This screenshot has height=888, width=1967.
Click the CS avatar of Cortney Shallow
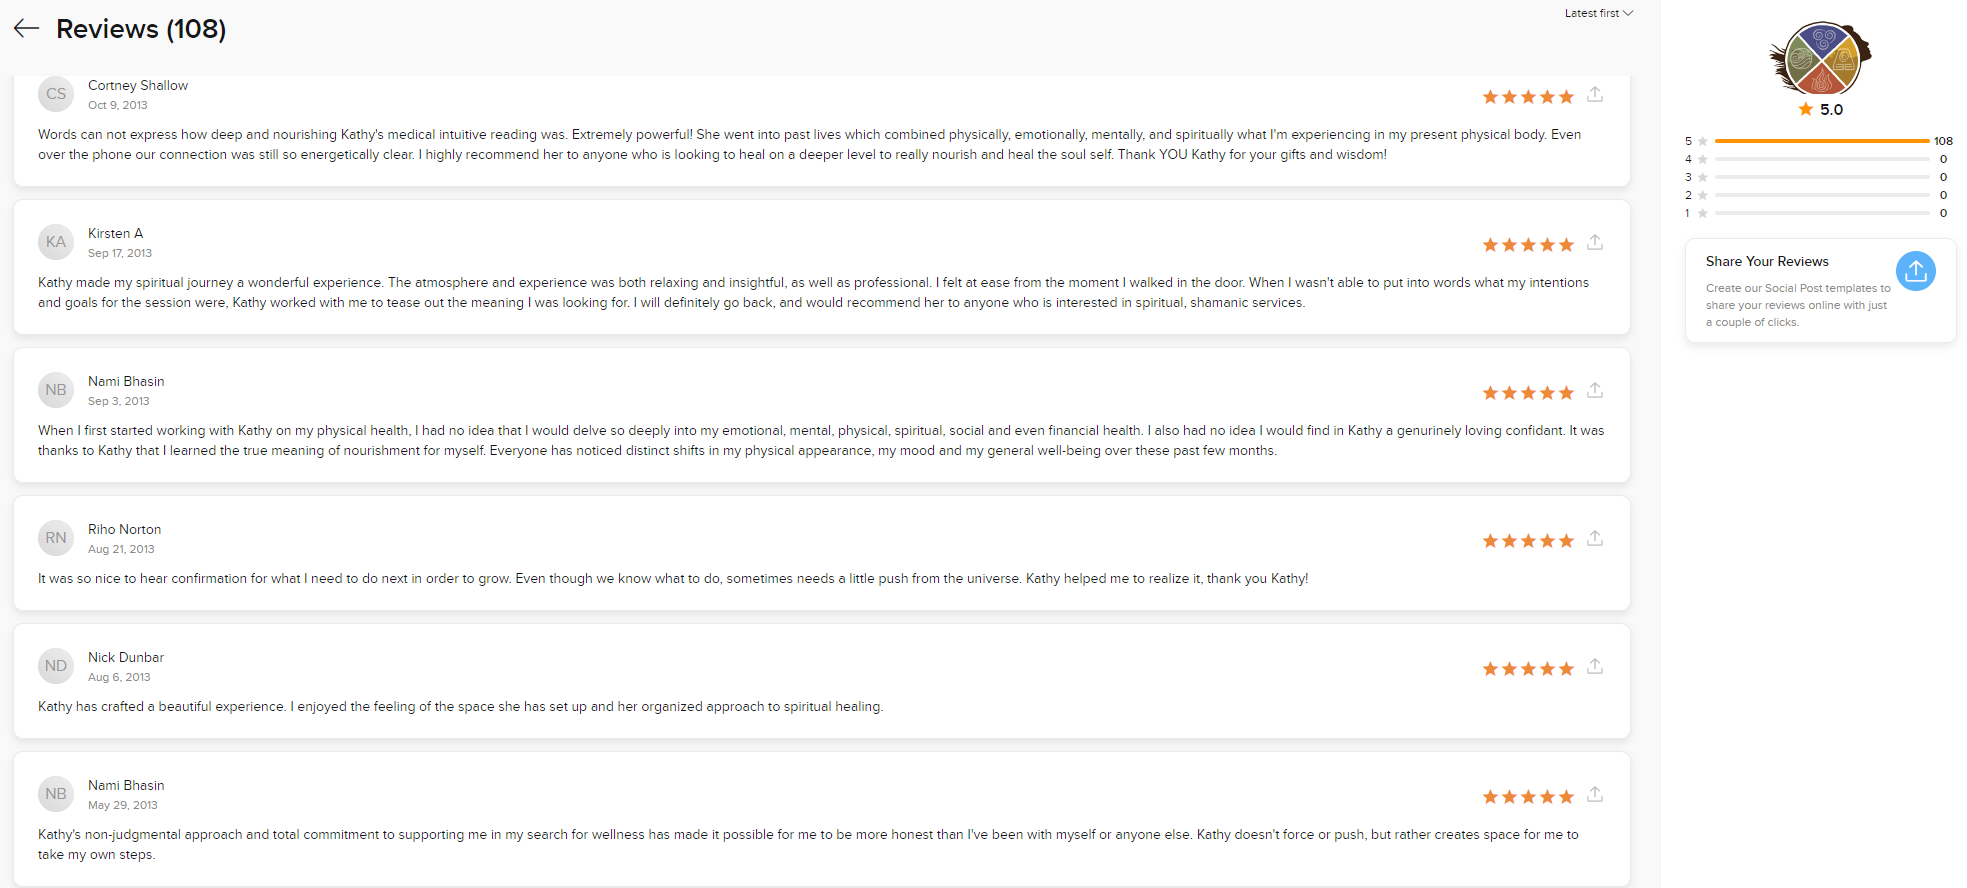click(56, 94)
